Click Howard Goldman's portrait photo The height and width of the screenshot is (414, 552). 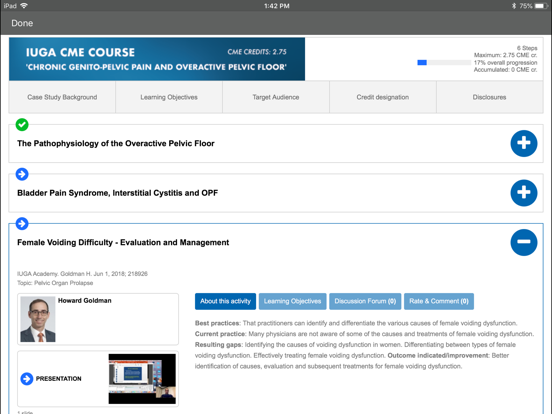38,319
